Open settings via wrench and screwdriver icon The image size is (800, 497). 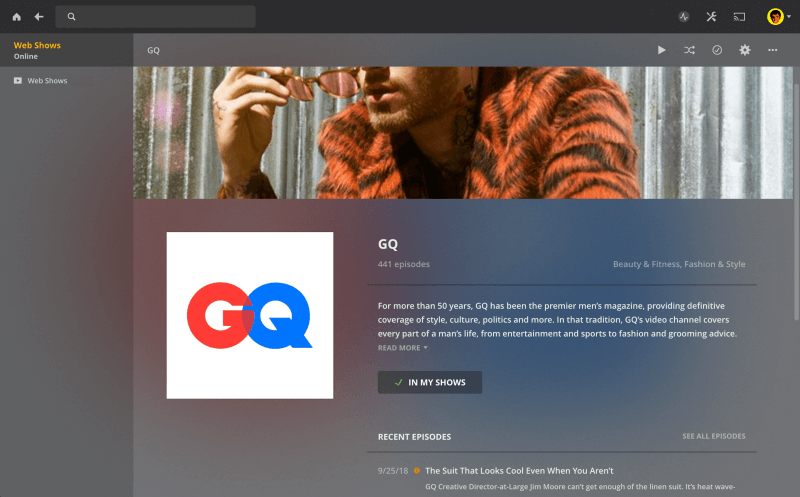point(711,17)
